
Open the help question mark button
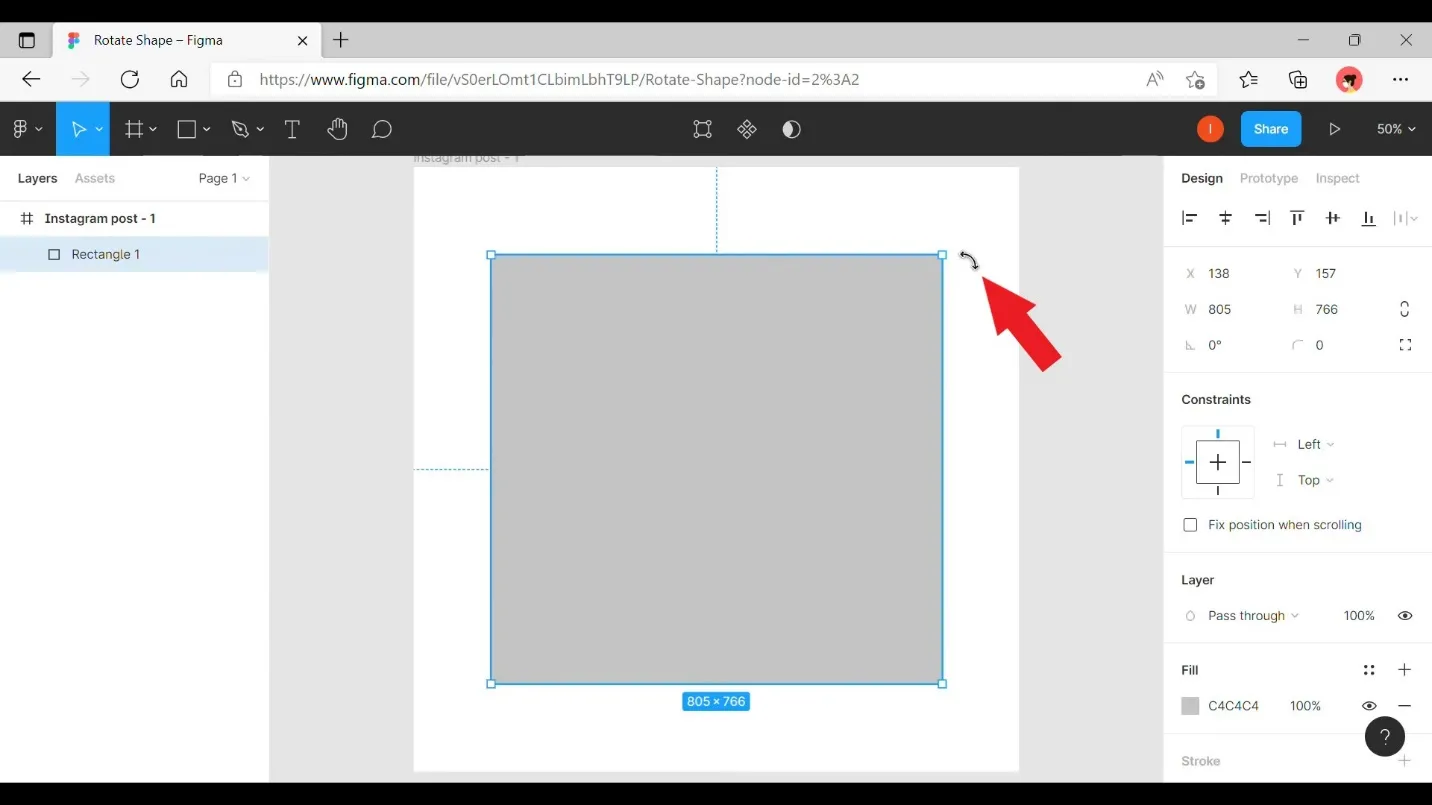1384,737
